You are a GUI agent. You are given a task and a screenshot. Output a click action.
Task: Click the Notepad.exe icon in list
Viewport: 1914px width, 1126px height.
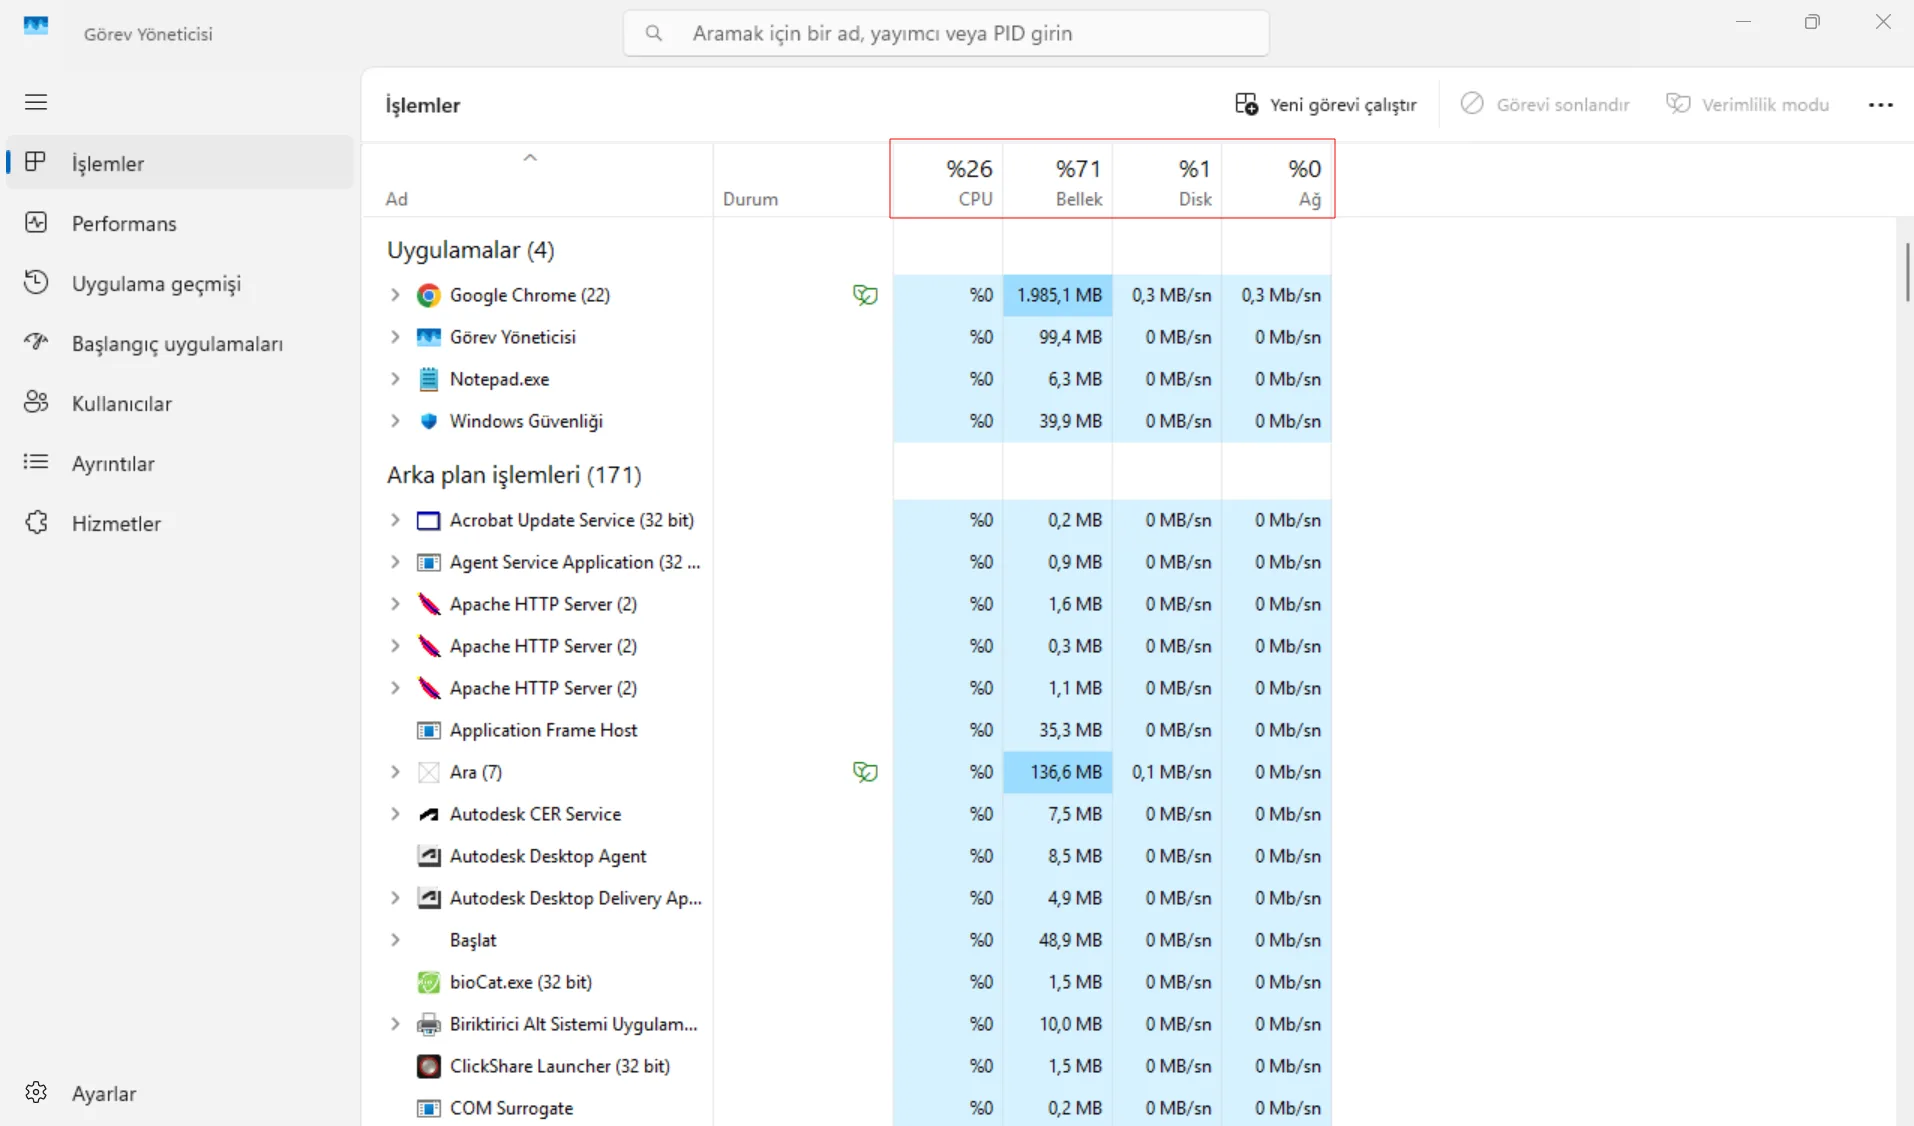point(428,379)
